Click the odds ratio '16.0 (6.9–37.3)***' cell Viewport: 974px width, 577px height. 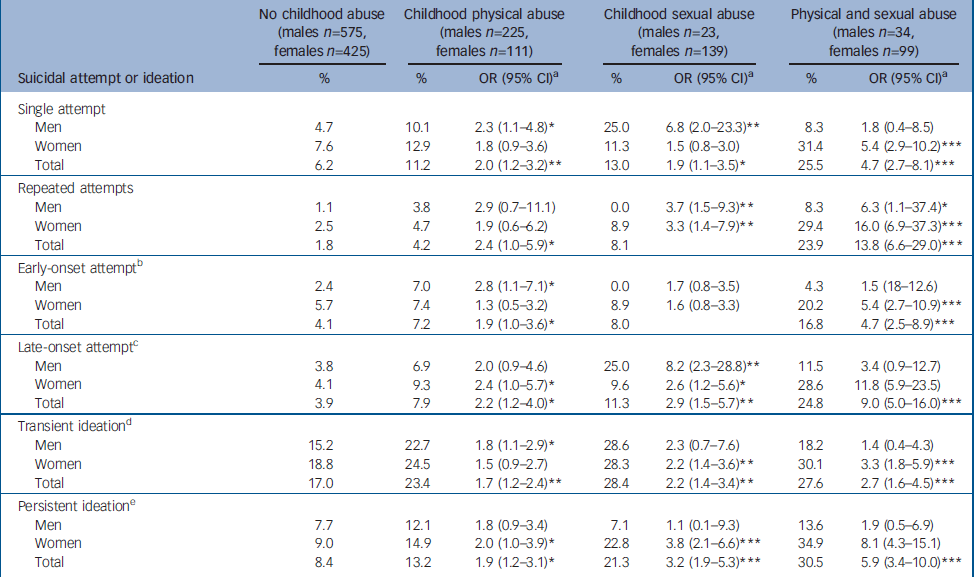(903, 226)
